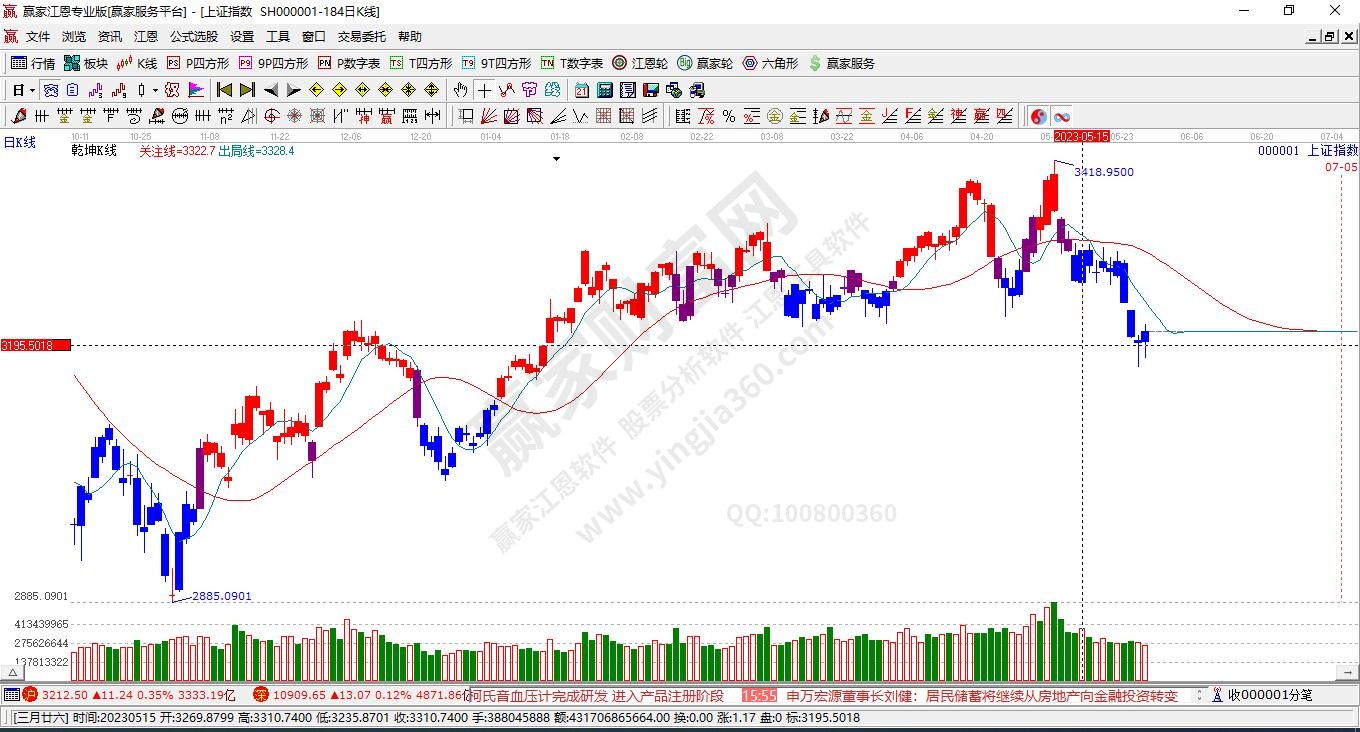The width and height of the screenshot is (1360, 732).
Task: Click the percent (%) drawing tool
Action: coord(729,116)
